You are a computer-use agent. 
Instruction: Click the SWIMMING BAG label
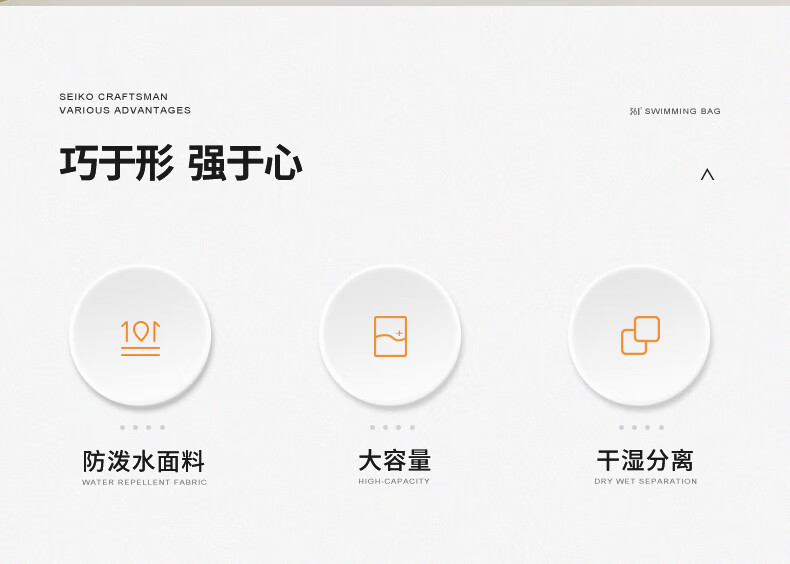point(683,111)
